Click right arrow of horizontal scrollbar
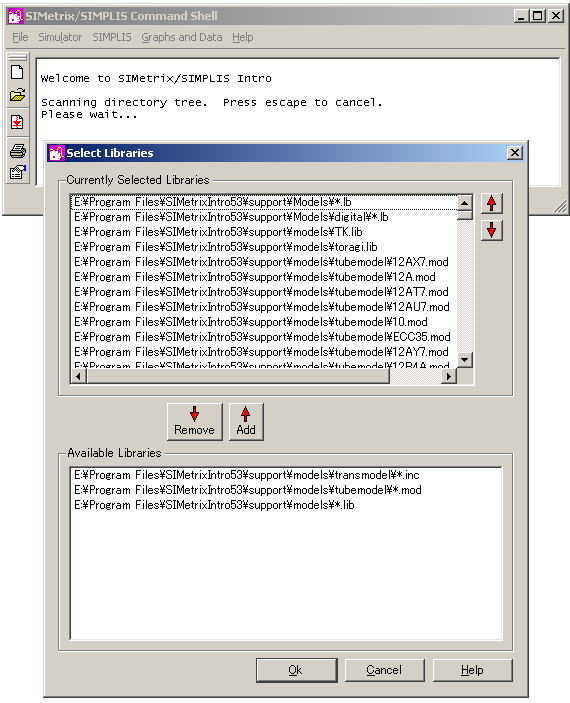Screen dimensions: 570x703 [x=448, y=376]
